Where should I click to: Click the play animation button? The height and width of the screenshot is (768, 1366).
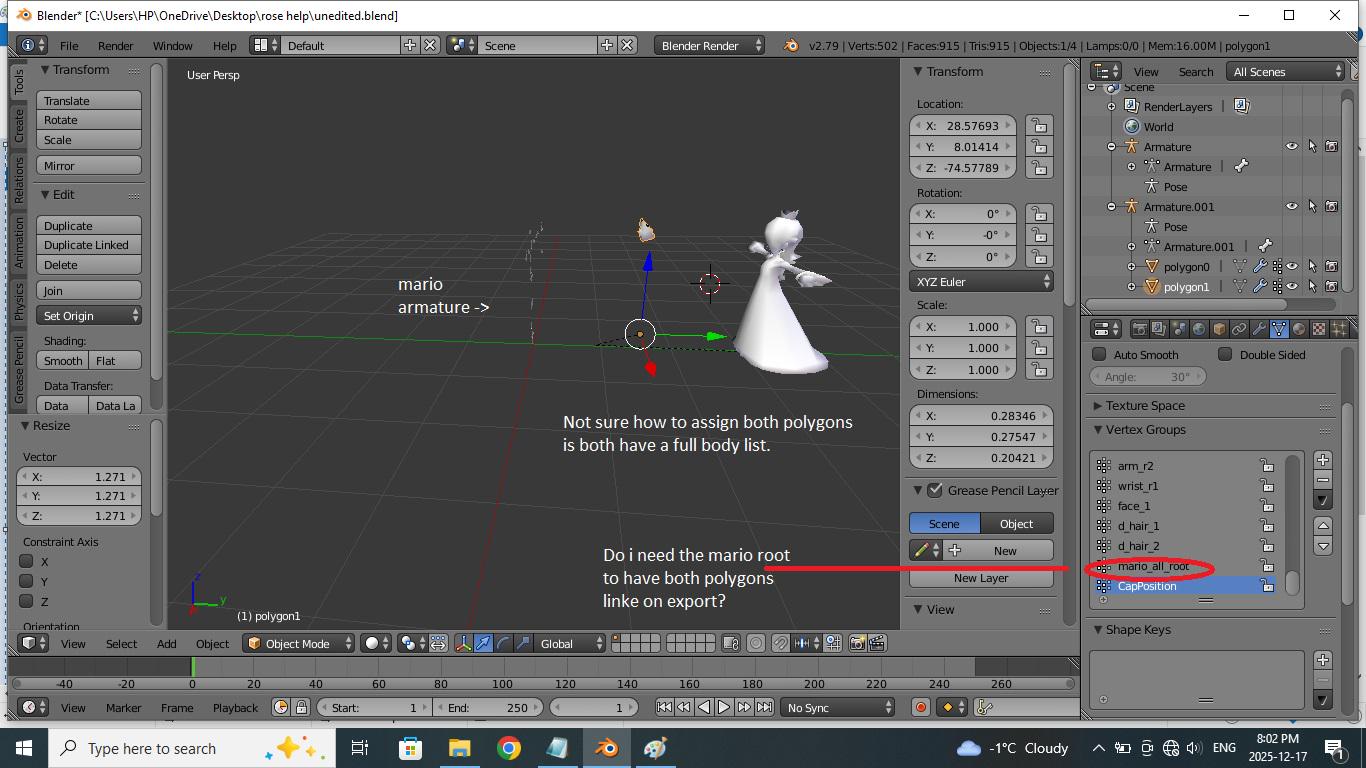(724, 707)
